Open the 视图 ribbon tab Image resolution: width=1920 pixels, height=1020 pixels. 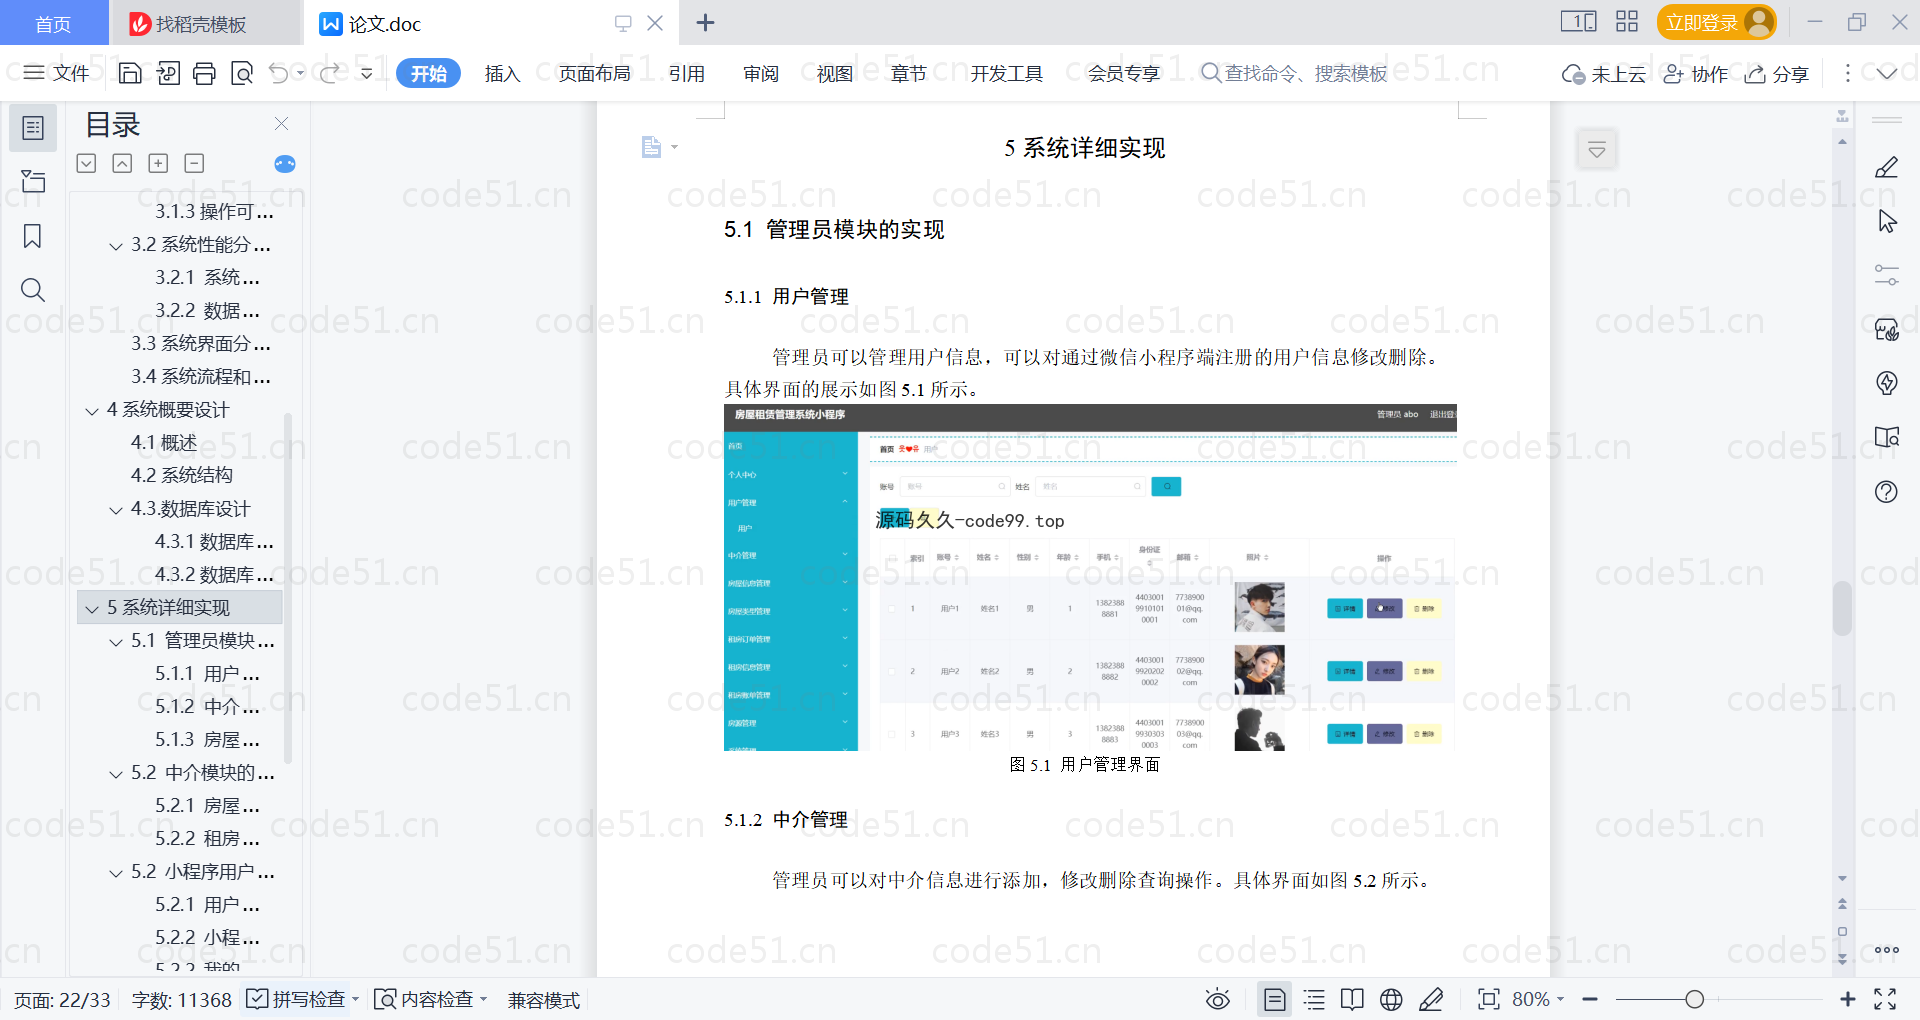point(835,73)
